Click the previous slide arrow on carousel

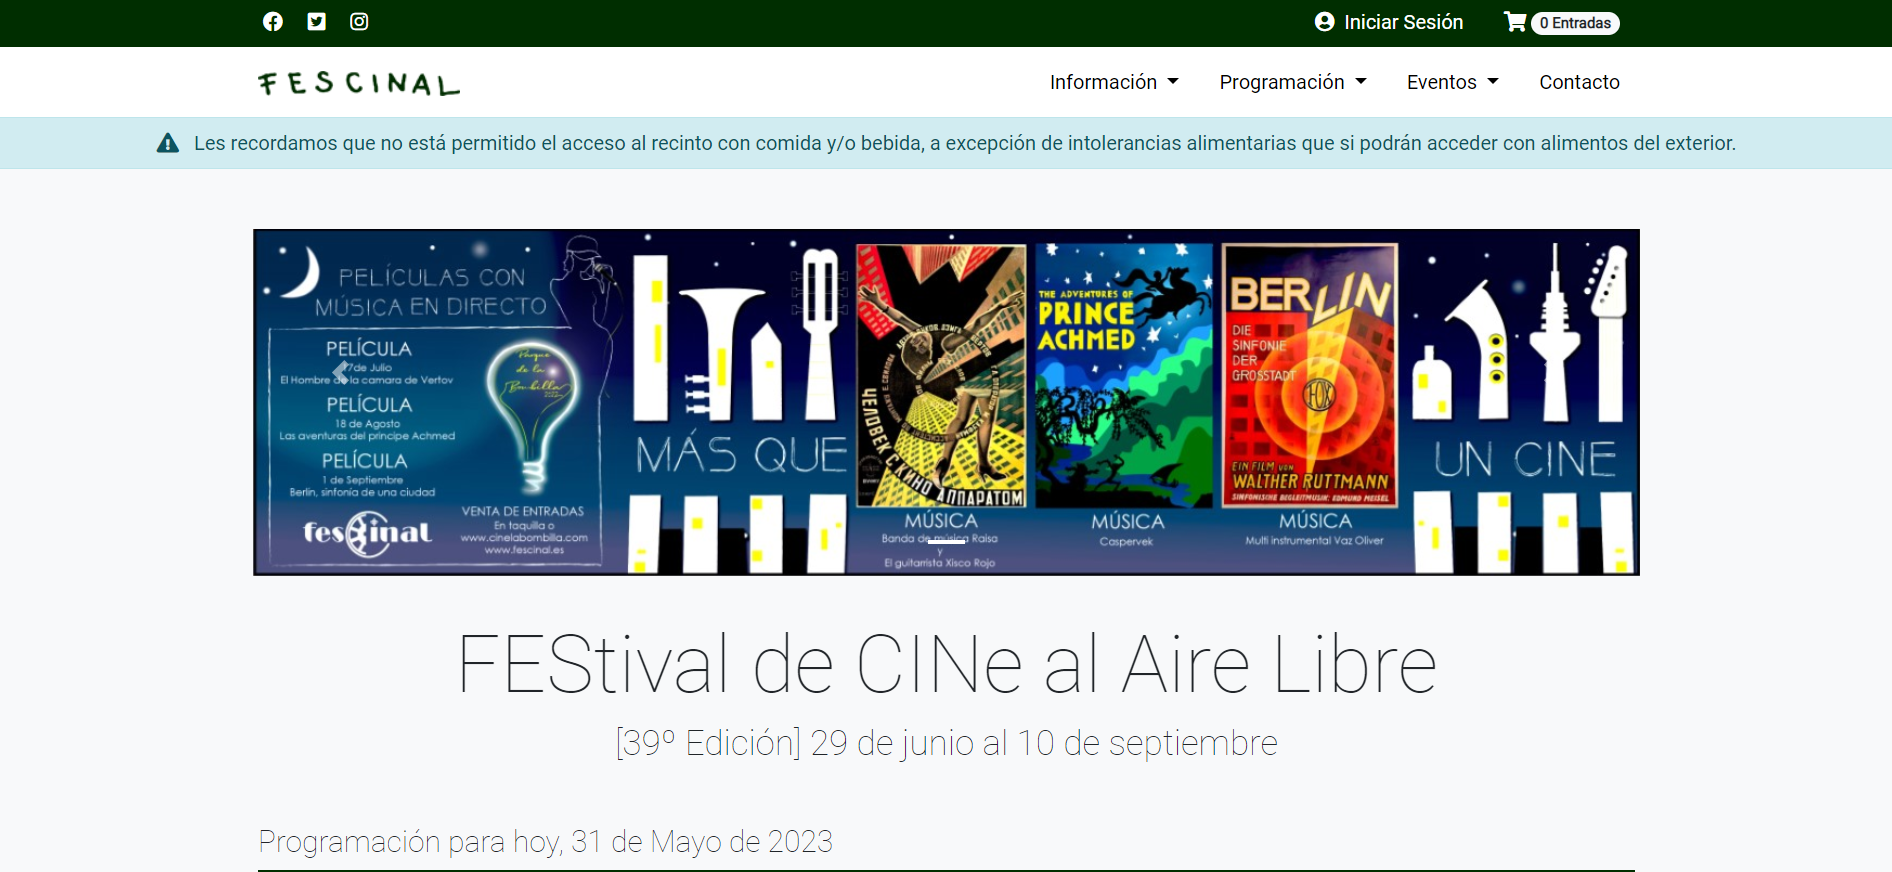click(x=341, y=372)
